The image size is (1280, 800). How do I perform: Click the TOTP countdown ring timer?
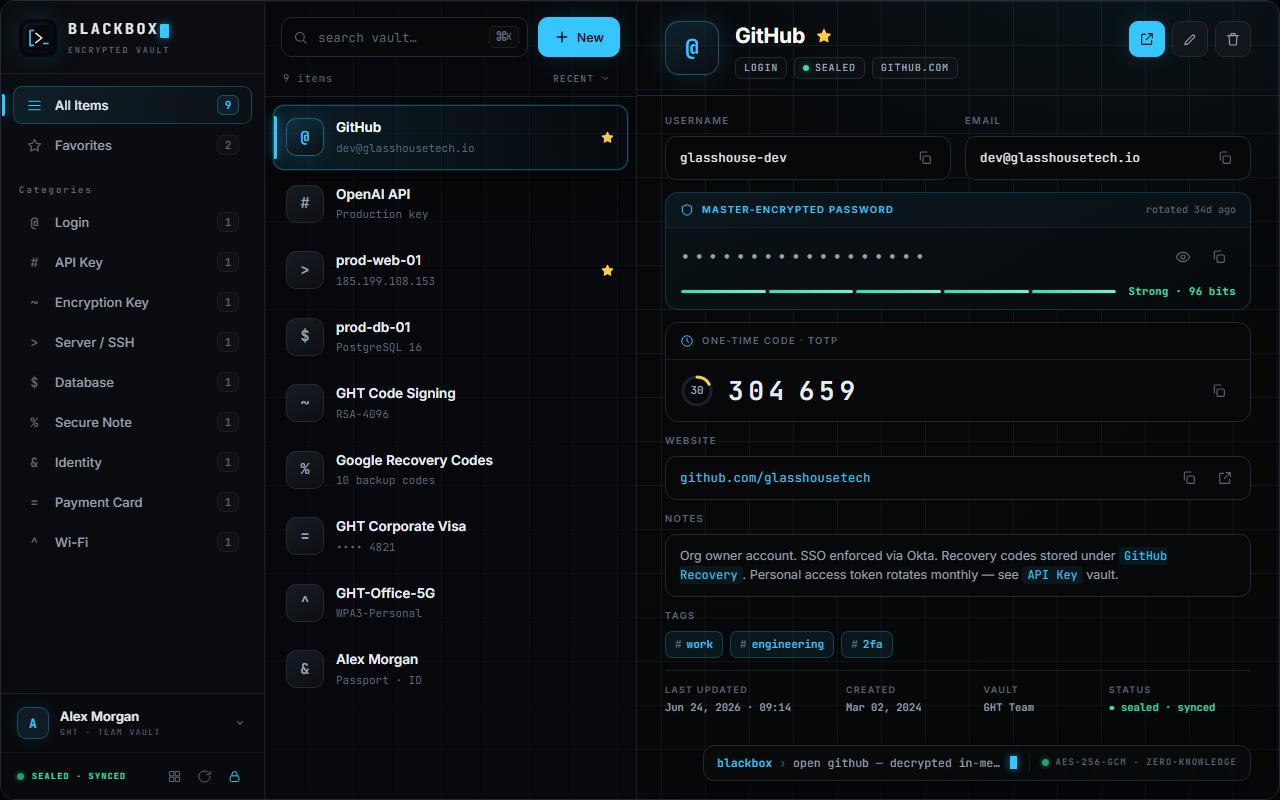[x=697, y=391]
